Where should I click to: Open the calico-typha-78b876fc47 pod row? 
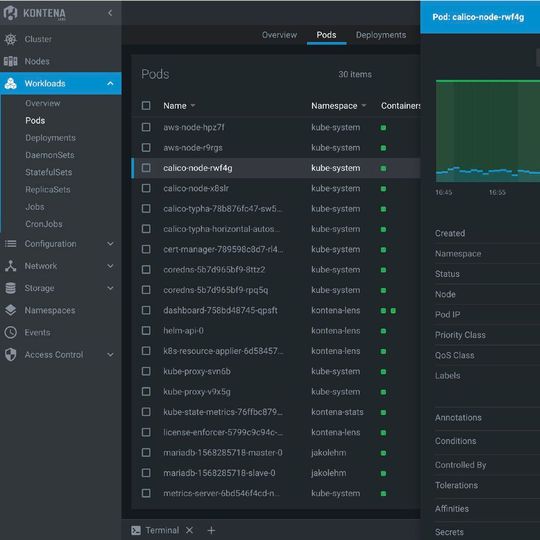click(x=276, y=209)
